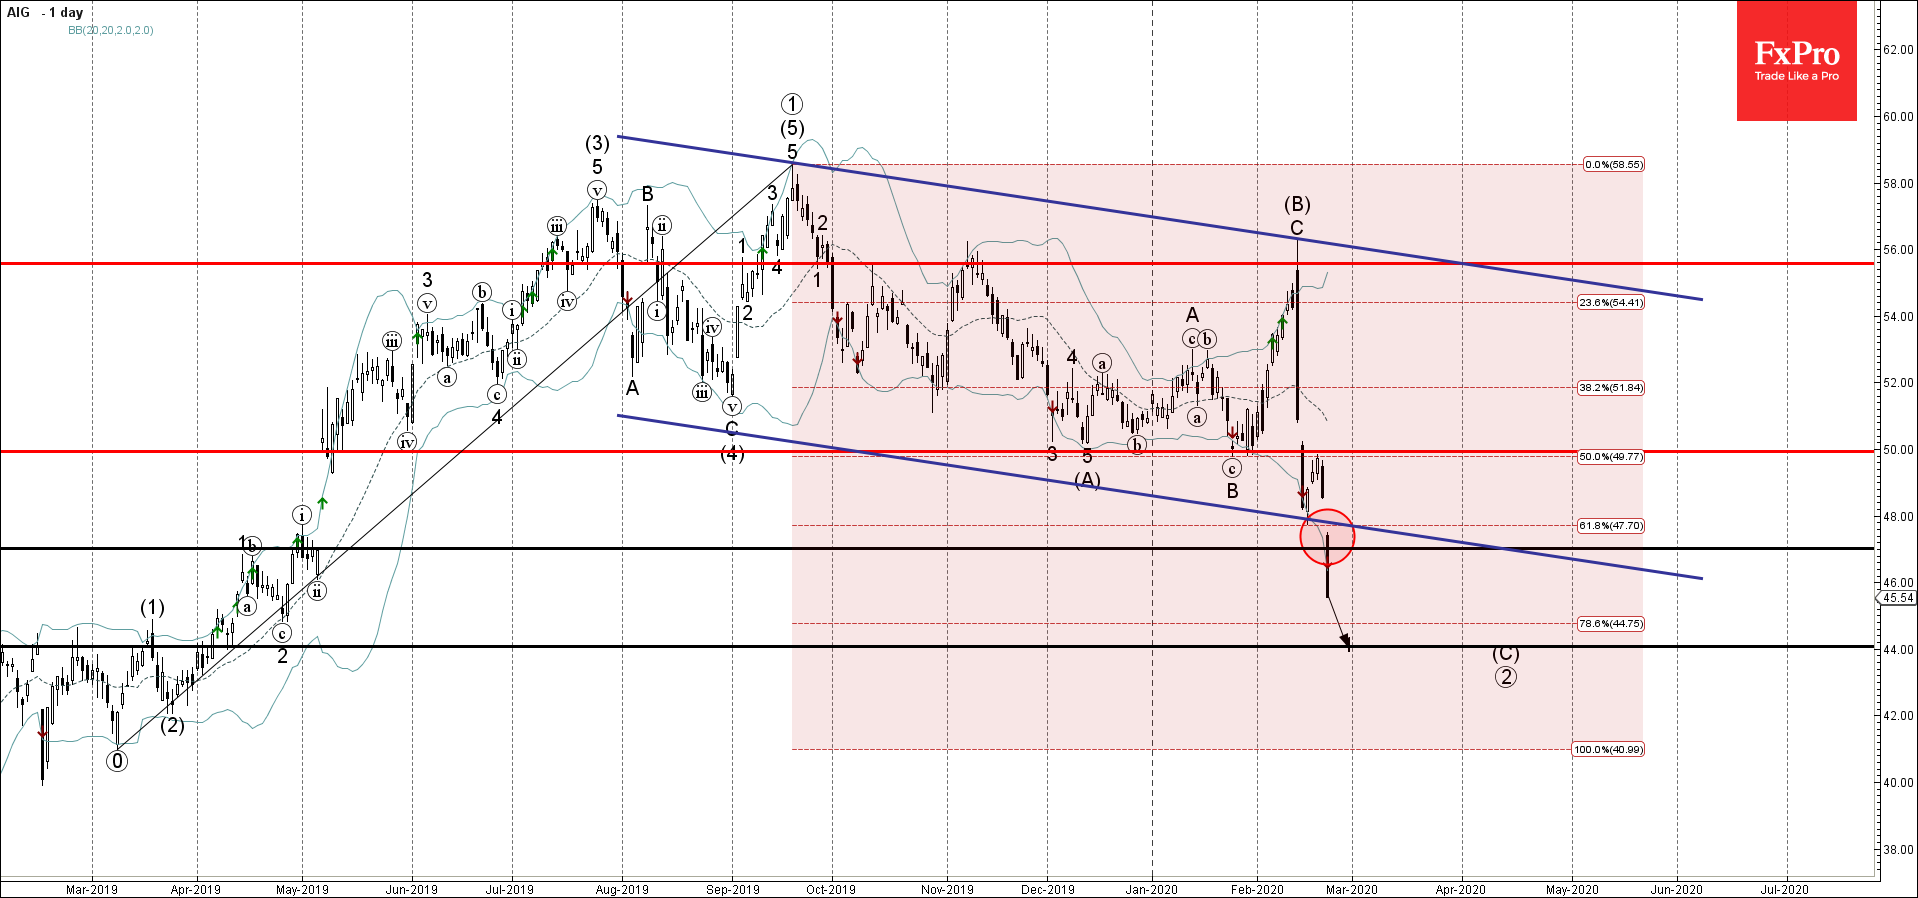The width and height of the screenshot is (1918, 898).
Task: Click the FxPro logo
Action: 1796,61
